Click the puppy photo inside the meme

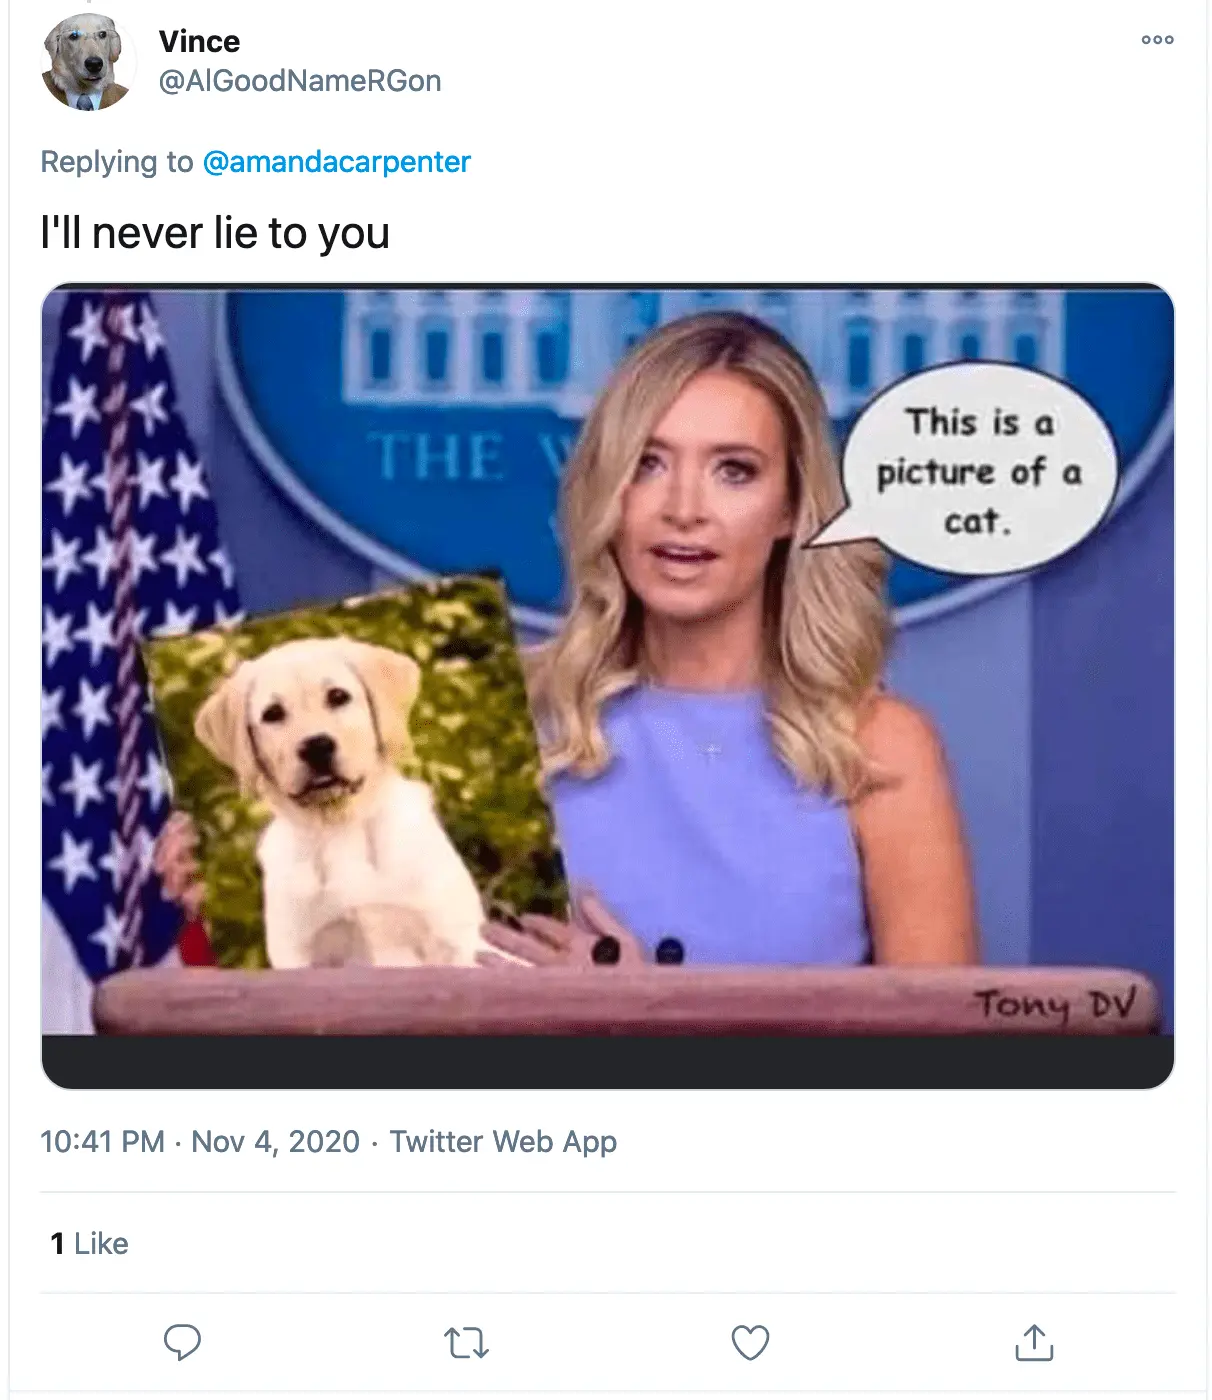coord(350,780)
